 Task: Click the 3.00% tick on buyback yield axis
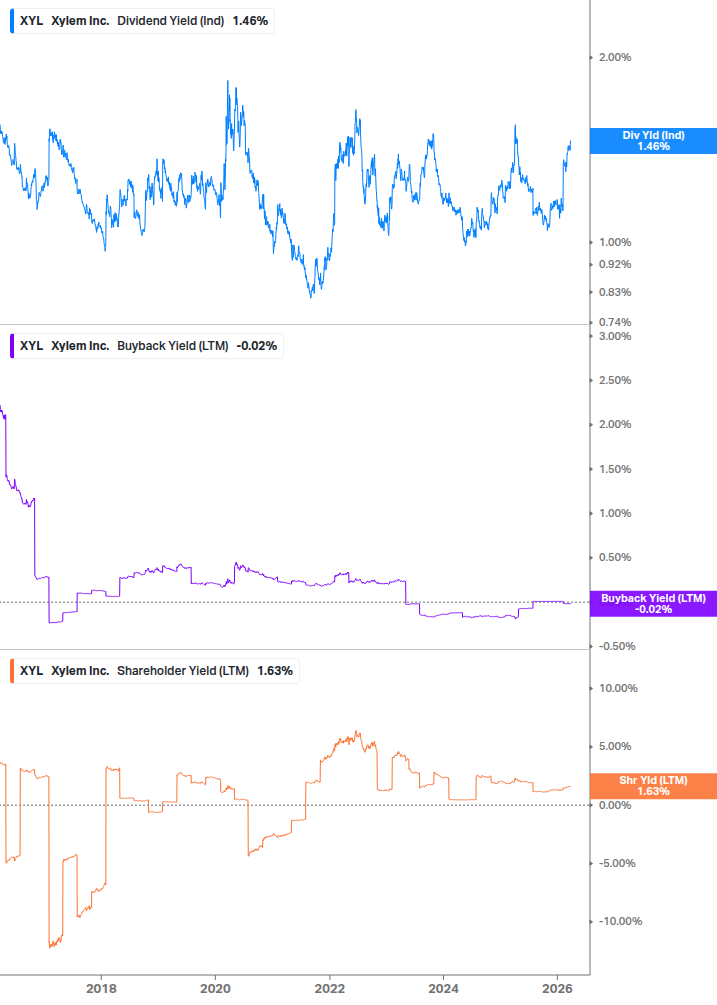615,336
